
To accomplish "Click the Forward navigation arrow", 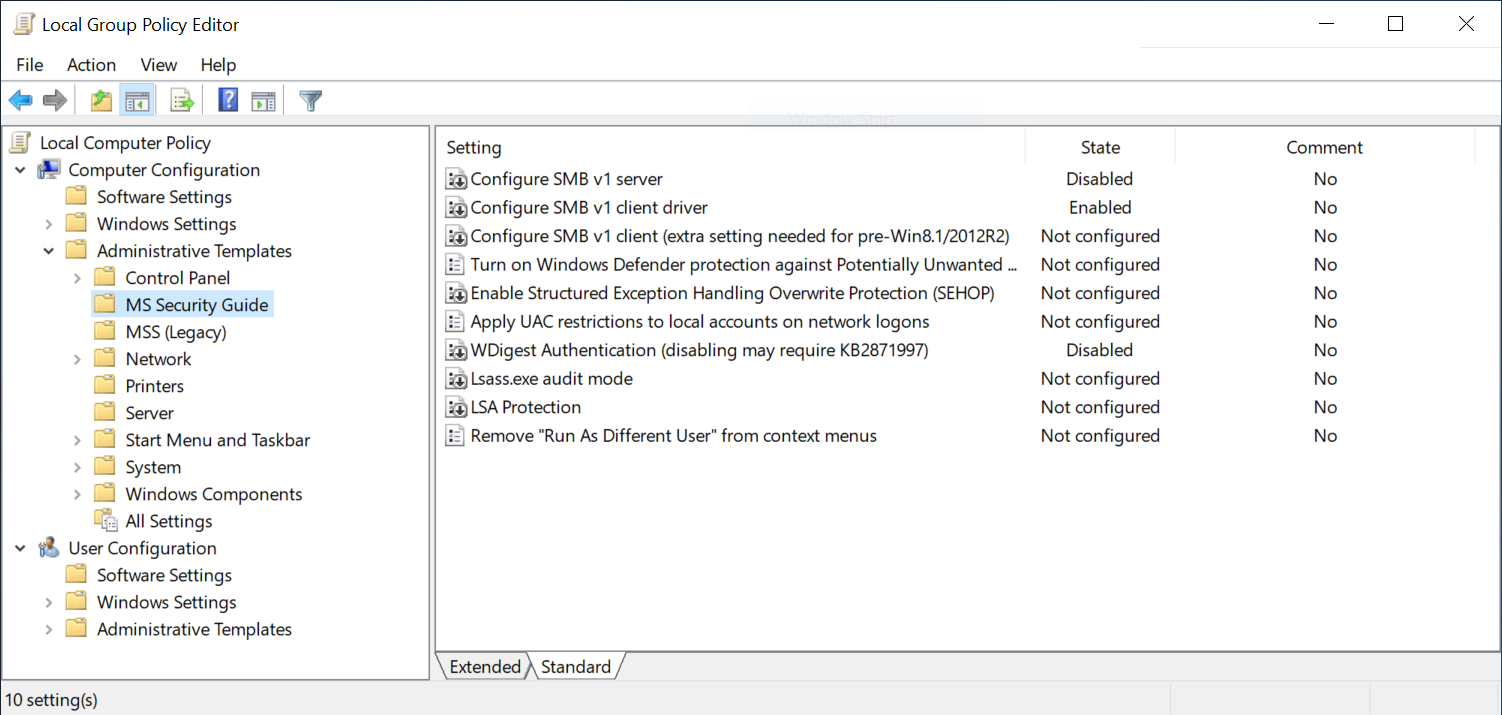I will tap(54, 99).
